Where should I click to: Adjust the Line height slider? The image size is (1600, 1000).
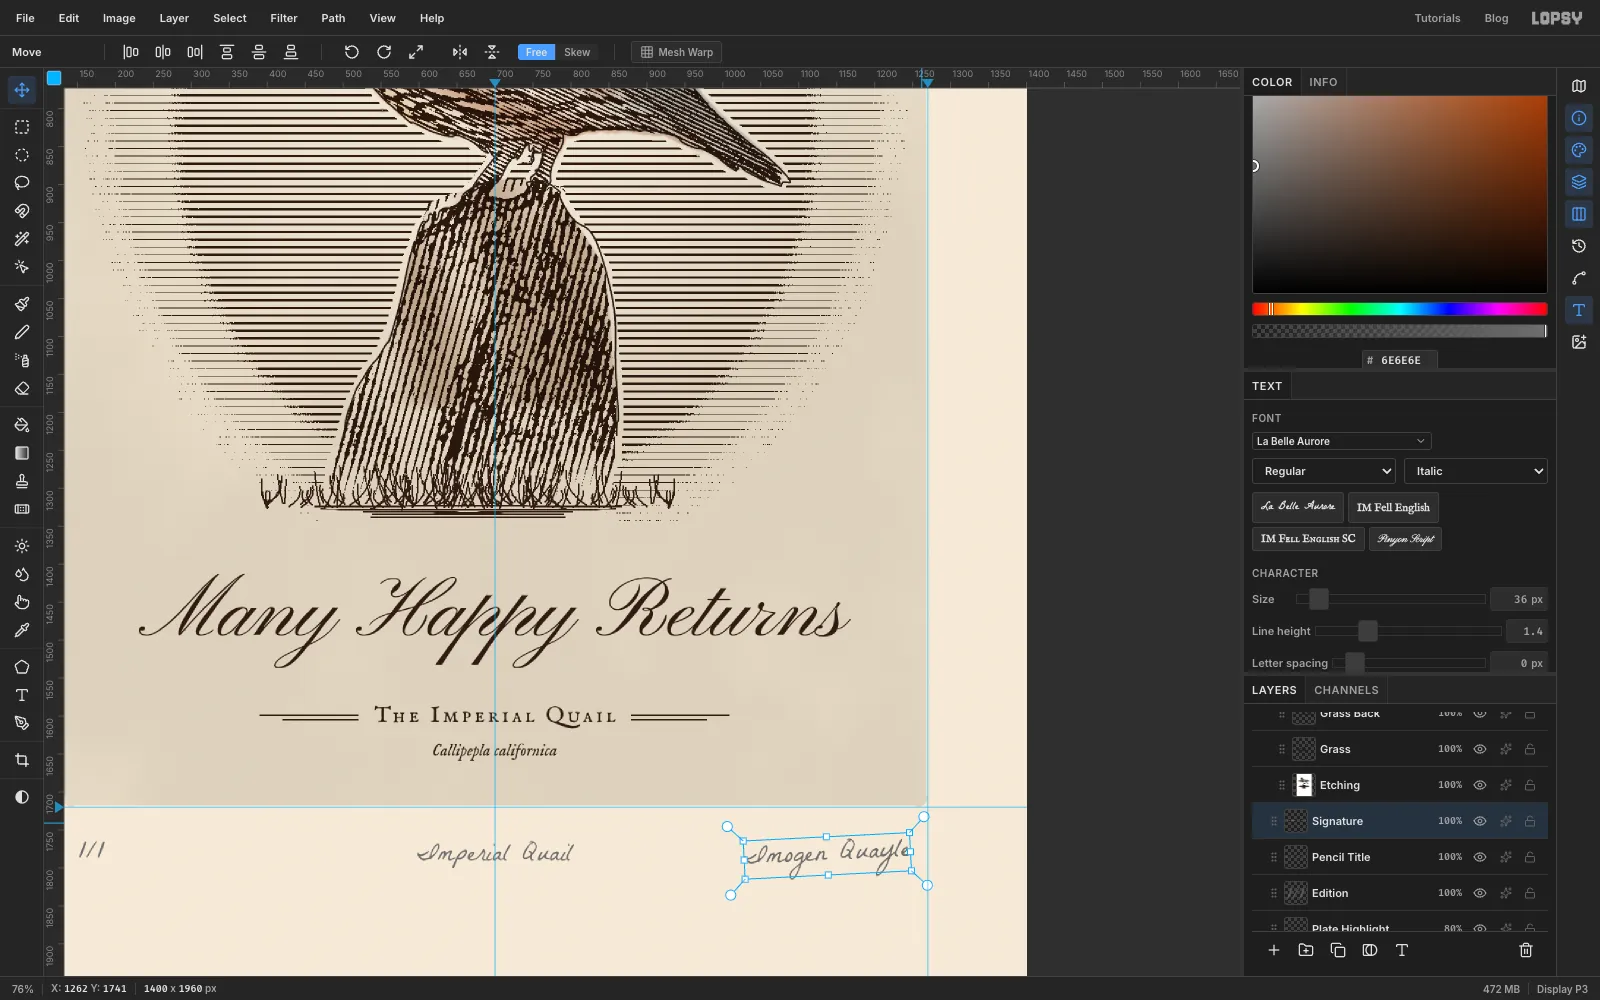(1408, 631)
